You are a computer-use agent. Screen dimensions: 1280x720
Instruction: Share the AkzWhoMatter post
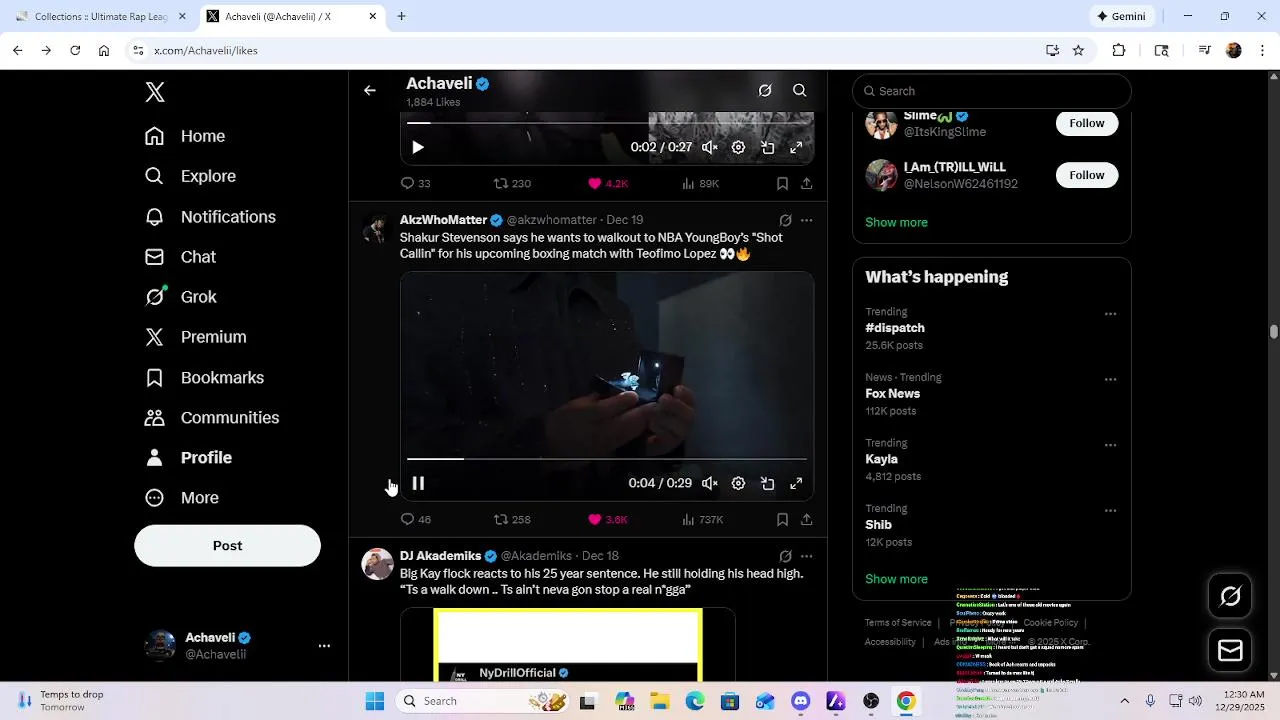click(806, 520)
